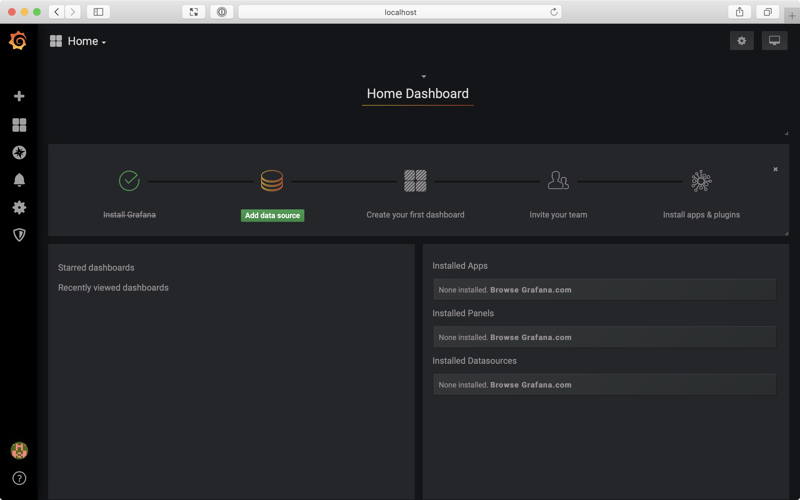Browse Grafana.com under Installed Datasources
The image size is (800, 500).
(531, 385)
